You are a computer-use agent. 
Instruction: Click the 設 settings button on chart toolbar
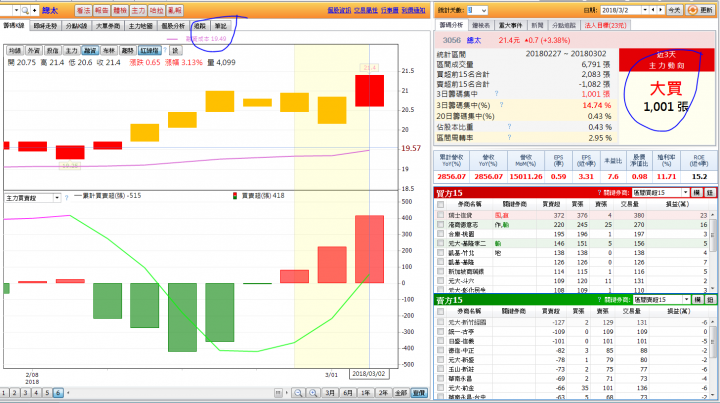tap(175, 50)
